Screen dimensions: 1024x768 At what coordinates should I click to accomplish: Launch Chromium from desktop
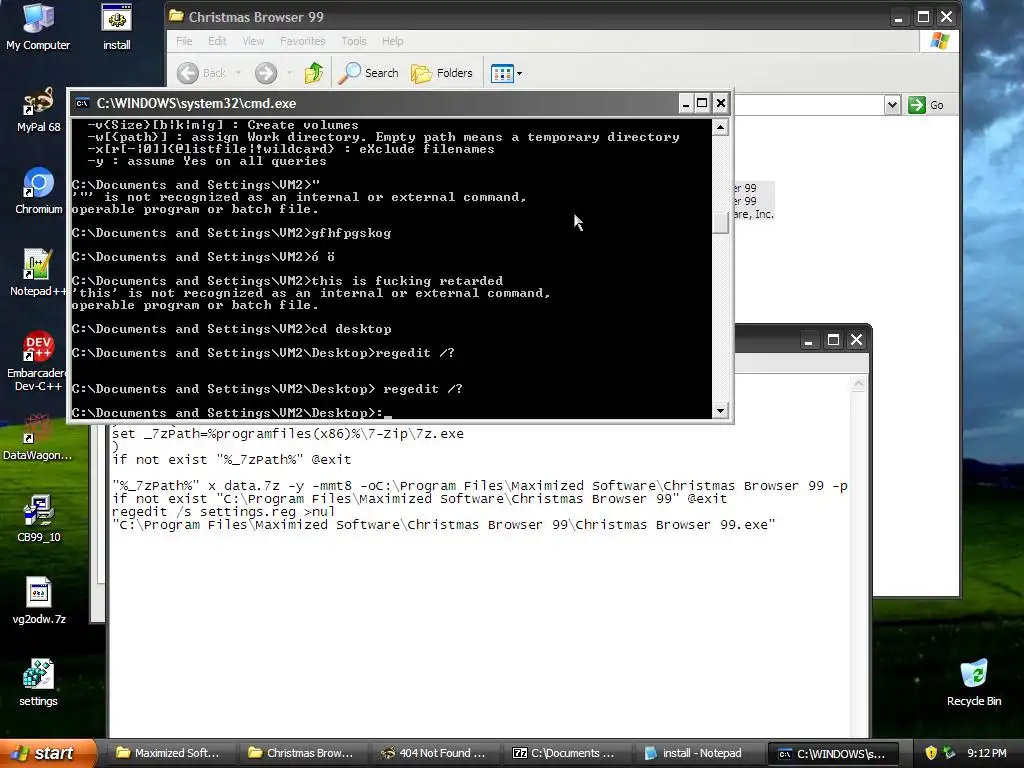[x=38, y=191]
